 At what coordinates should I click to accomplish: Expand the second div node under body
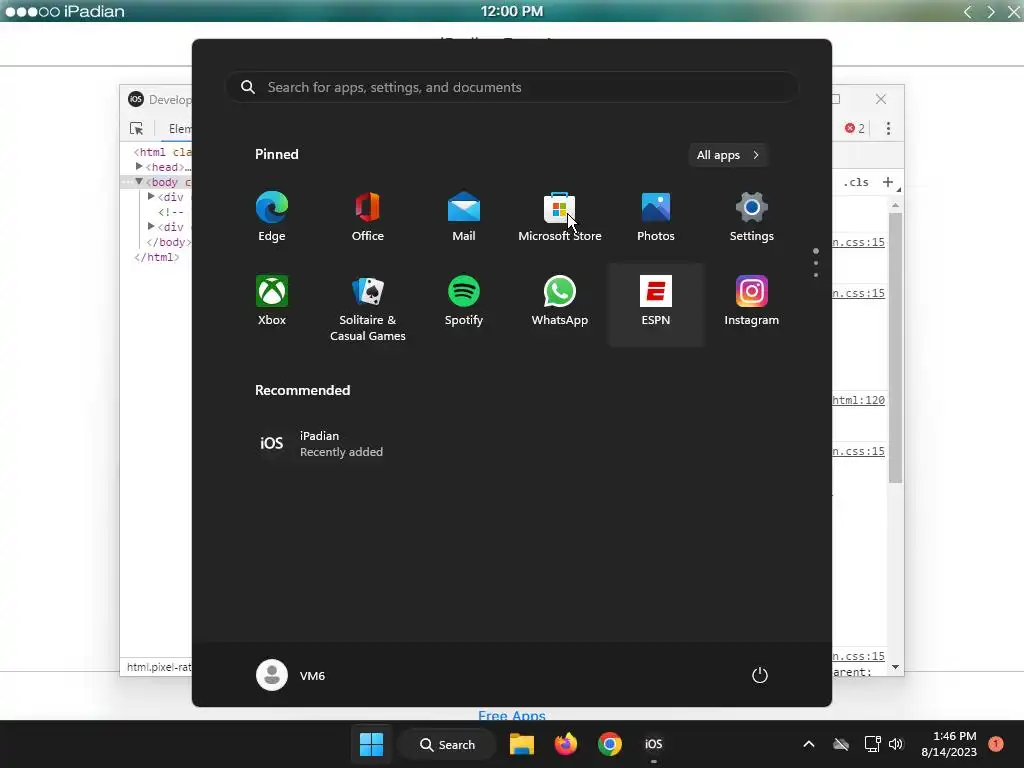[x=151, y=227]
